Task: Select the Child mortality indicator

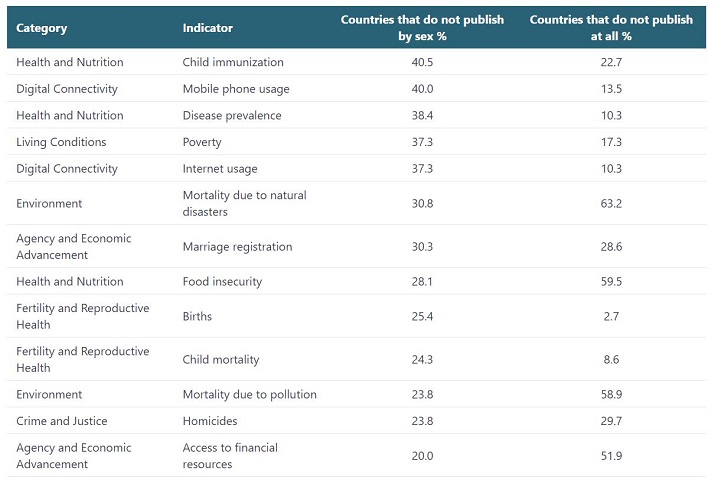Action: (220, 360)
